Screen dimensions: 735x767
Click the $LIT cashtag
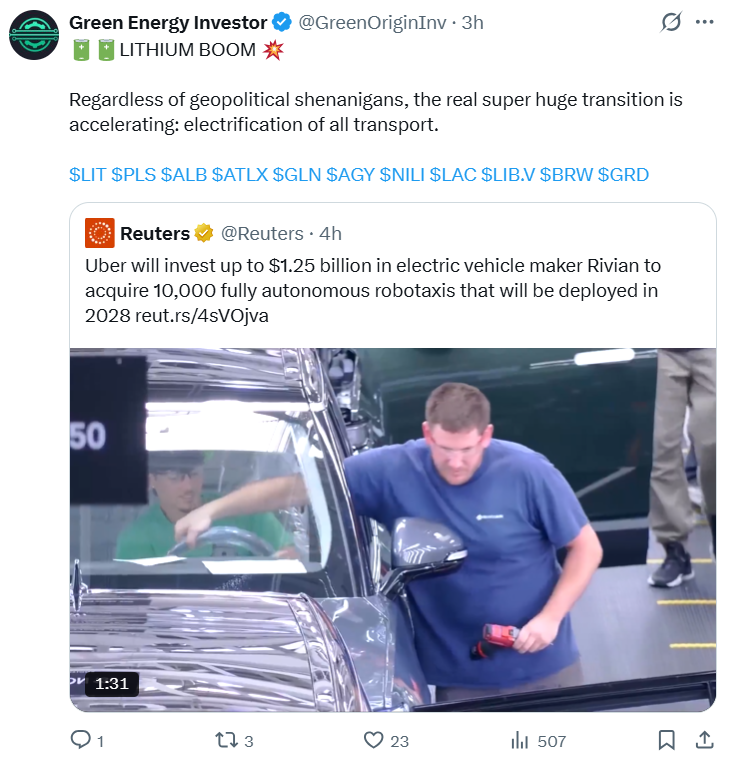[87, 175]
